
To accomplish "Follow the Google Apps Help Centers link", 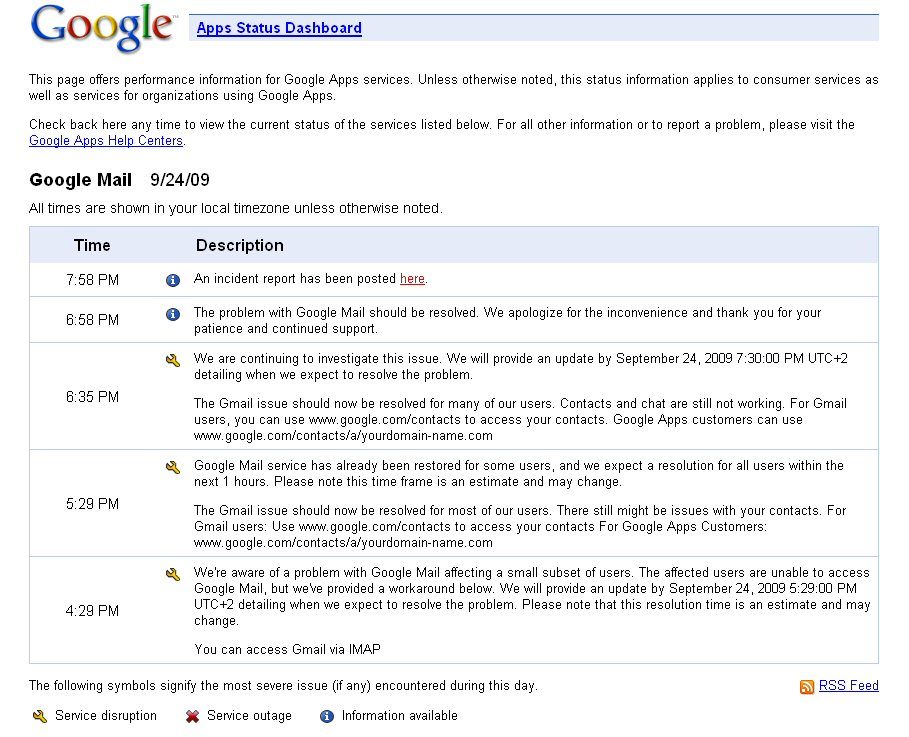I will pos(105,140).
